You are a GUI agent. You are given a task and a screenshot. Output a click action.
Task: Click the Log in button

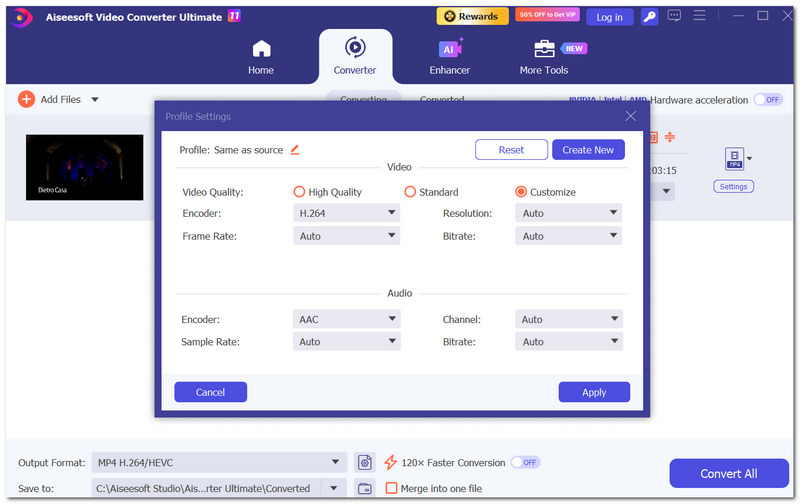(x=610, y=17)
